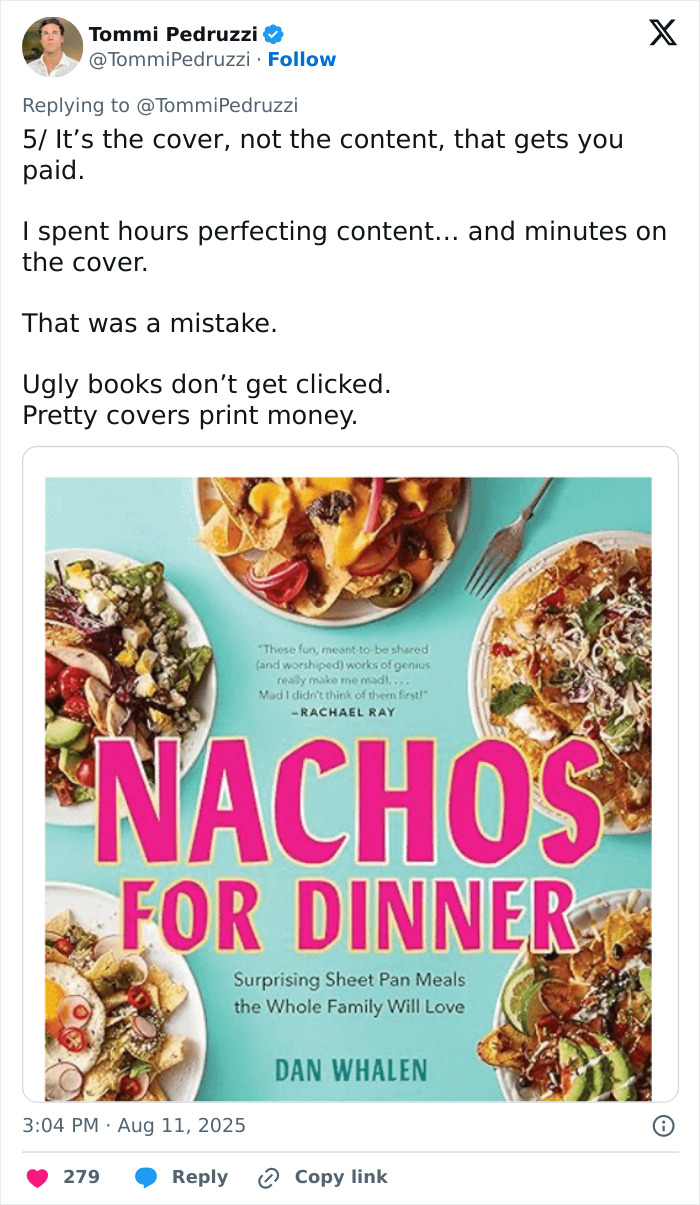Open Tommi Pedruzzi's profile avatar
This screenshot has width=700, height=1205.
pos(52,47)
